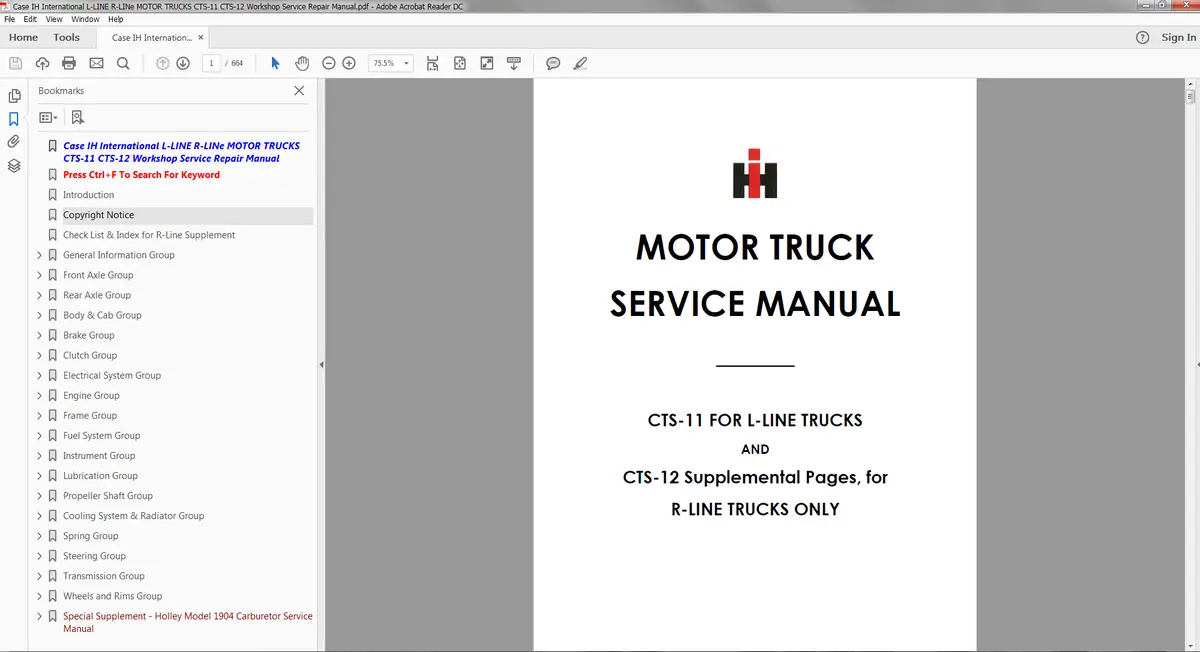This screenshot has height=652, width=1200.
Task: Select the Lubrication Group bookmark
Action: tap(100, 476)
